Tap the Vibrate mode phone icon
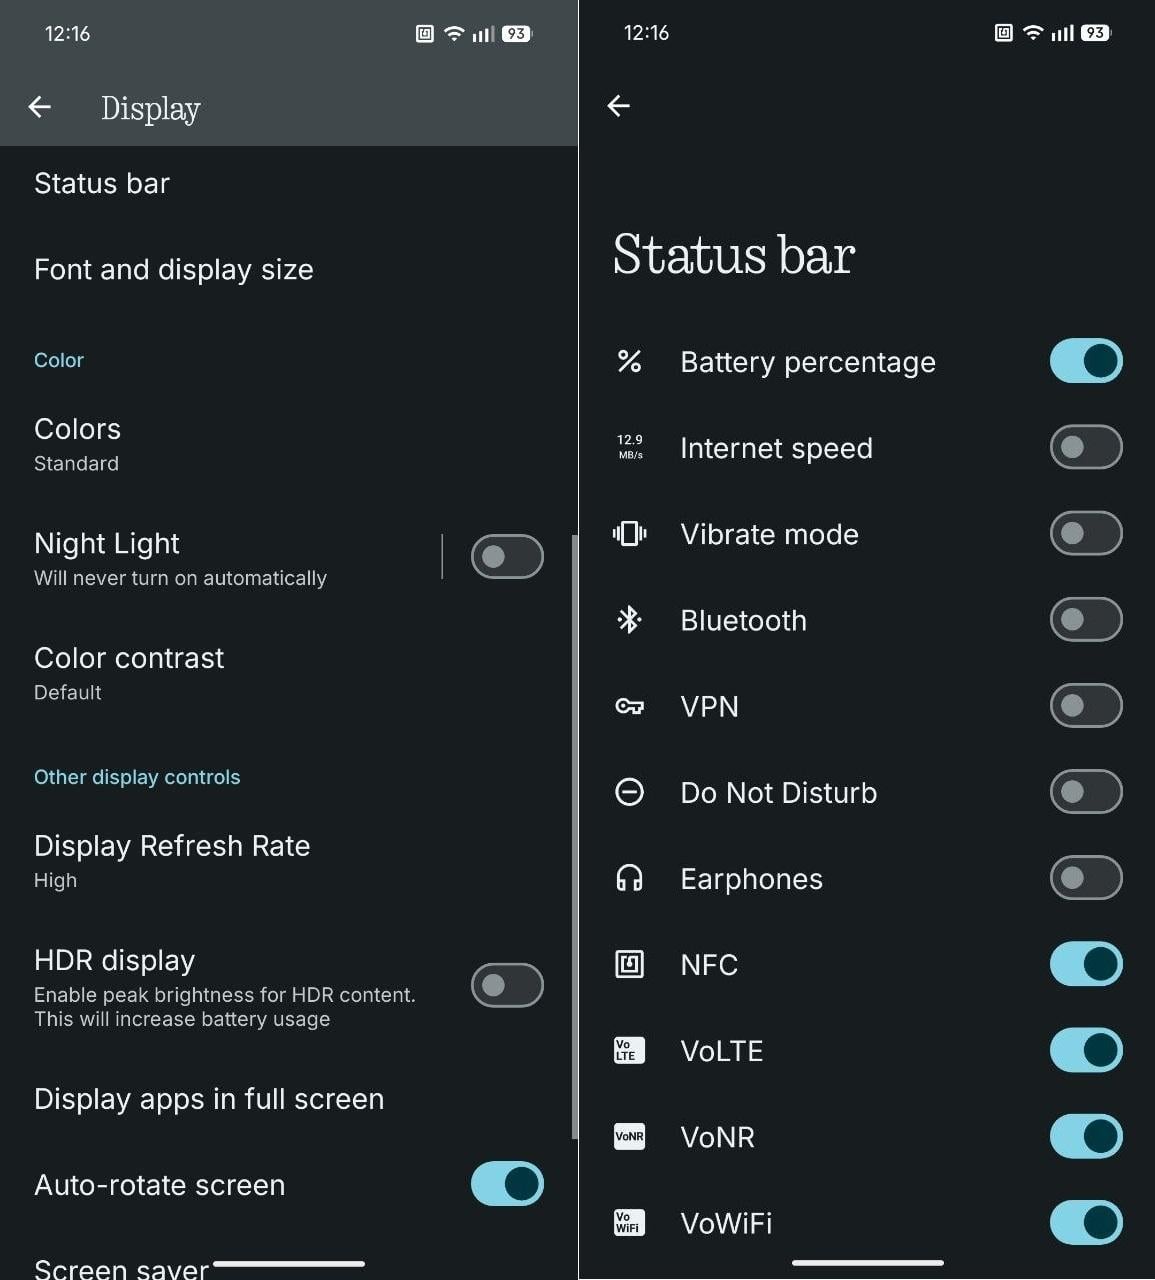The image size is (1155, 1280). coord(629,534)
